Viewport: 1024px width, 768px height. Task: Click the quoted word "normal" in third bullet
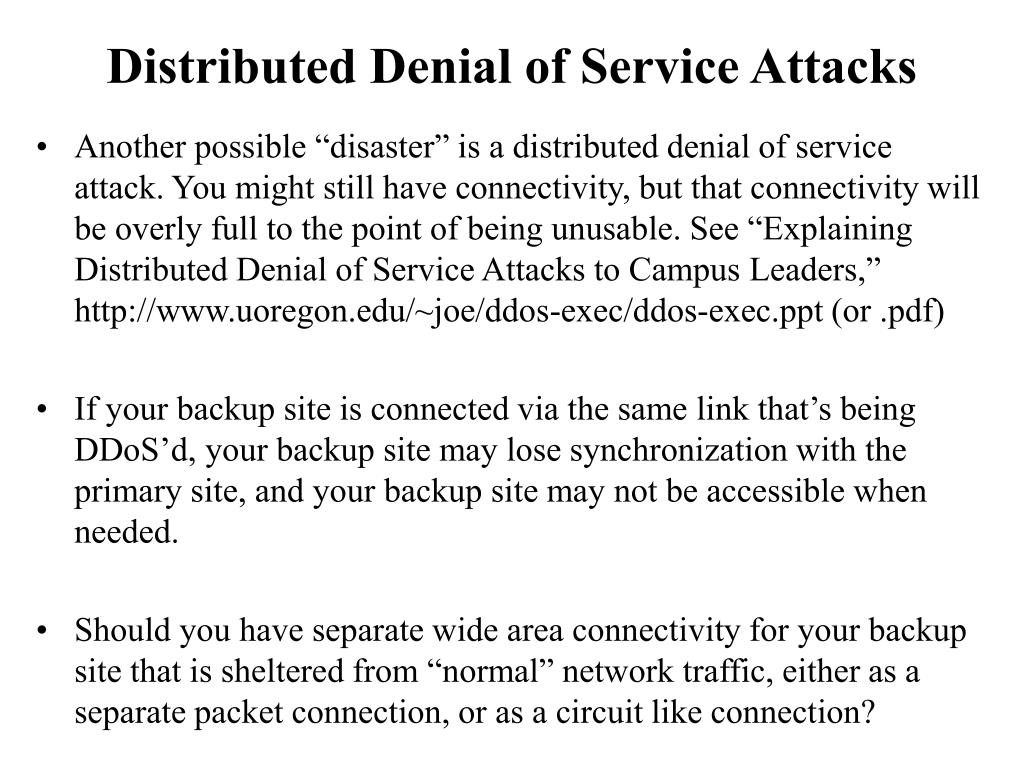pos(493,671)
